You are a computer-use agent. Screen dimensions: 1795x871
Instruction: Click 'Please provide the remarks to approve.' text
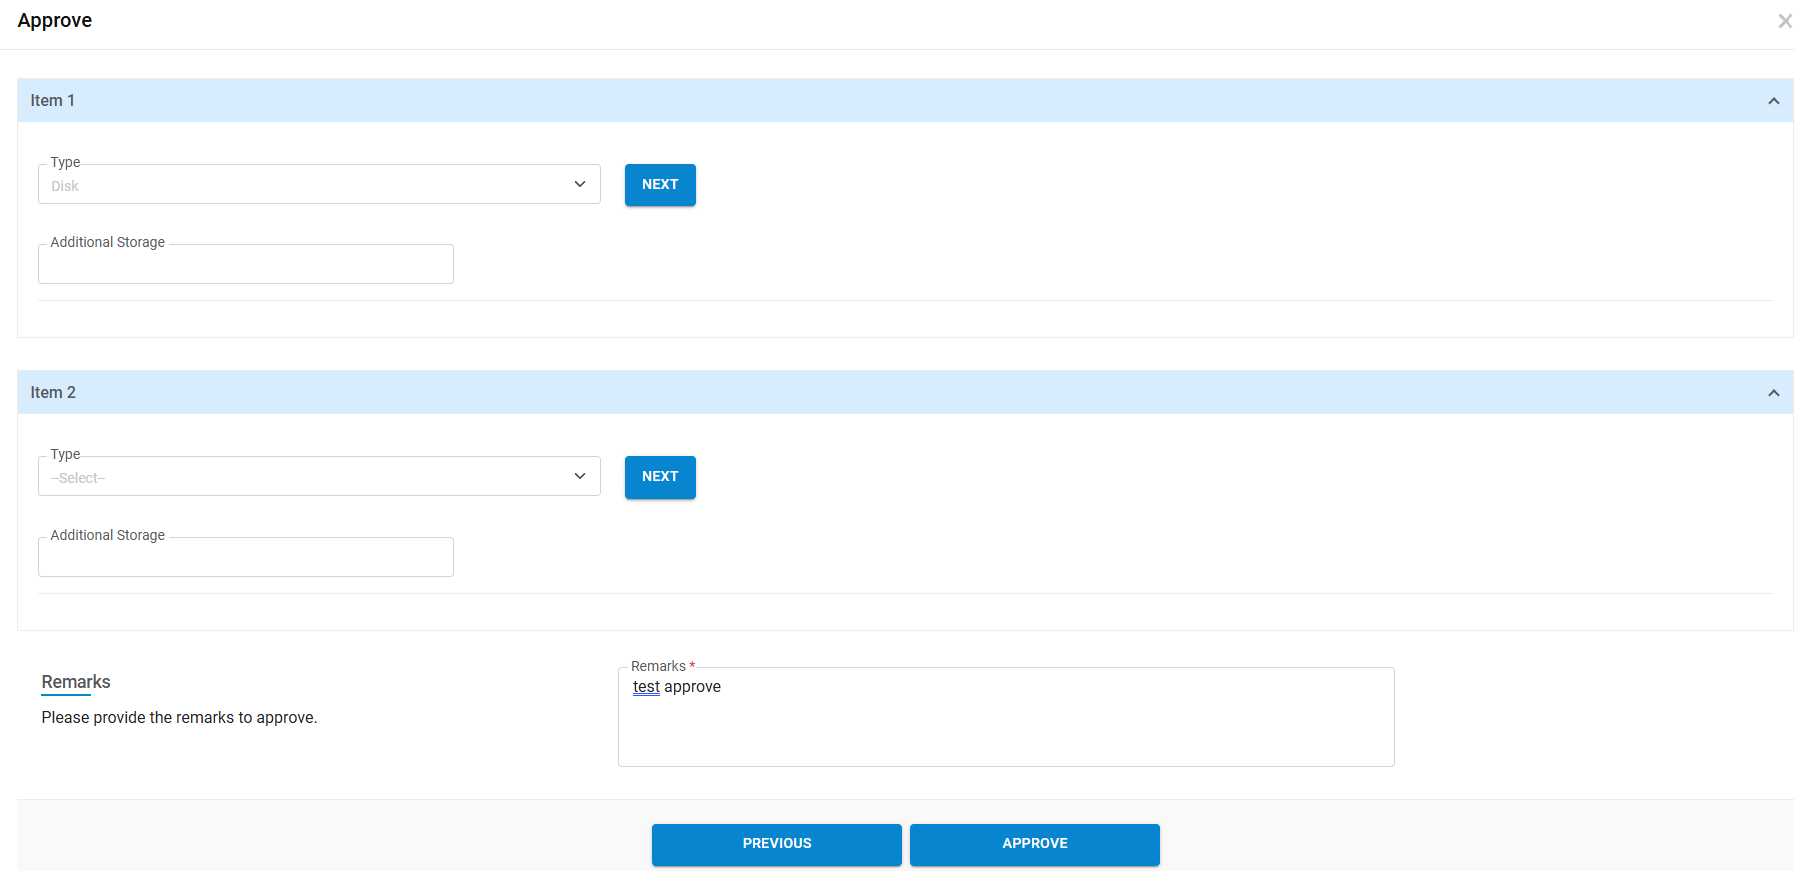(179, 717)
